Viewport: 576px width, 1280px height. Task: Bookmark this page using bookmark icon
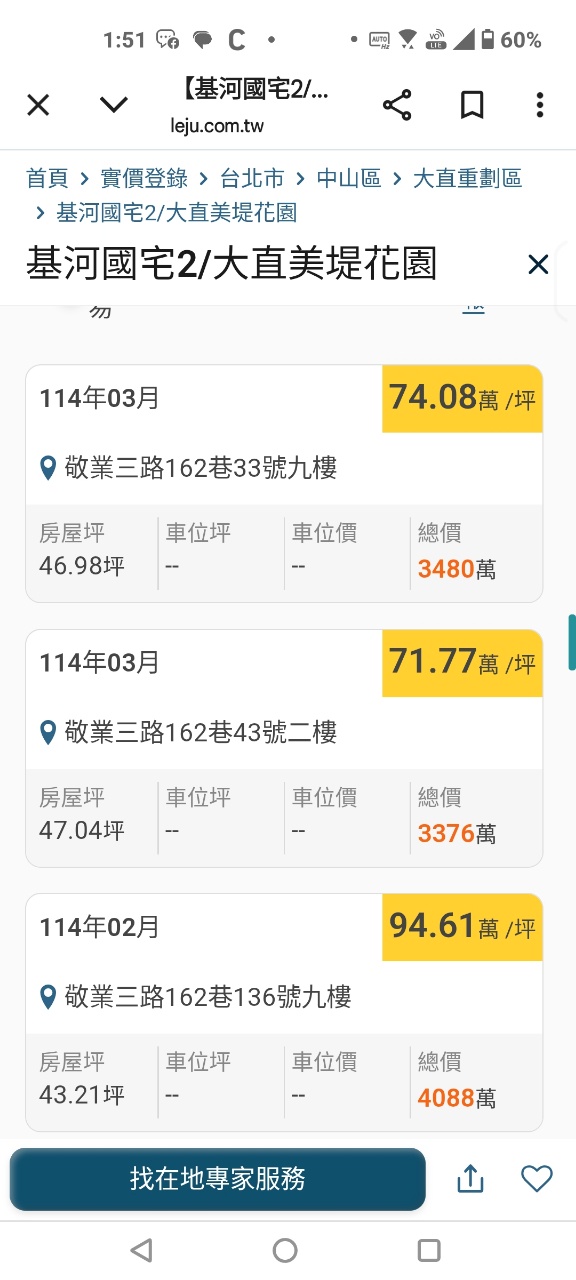click(471, 105)
